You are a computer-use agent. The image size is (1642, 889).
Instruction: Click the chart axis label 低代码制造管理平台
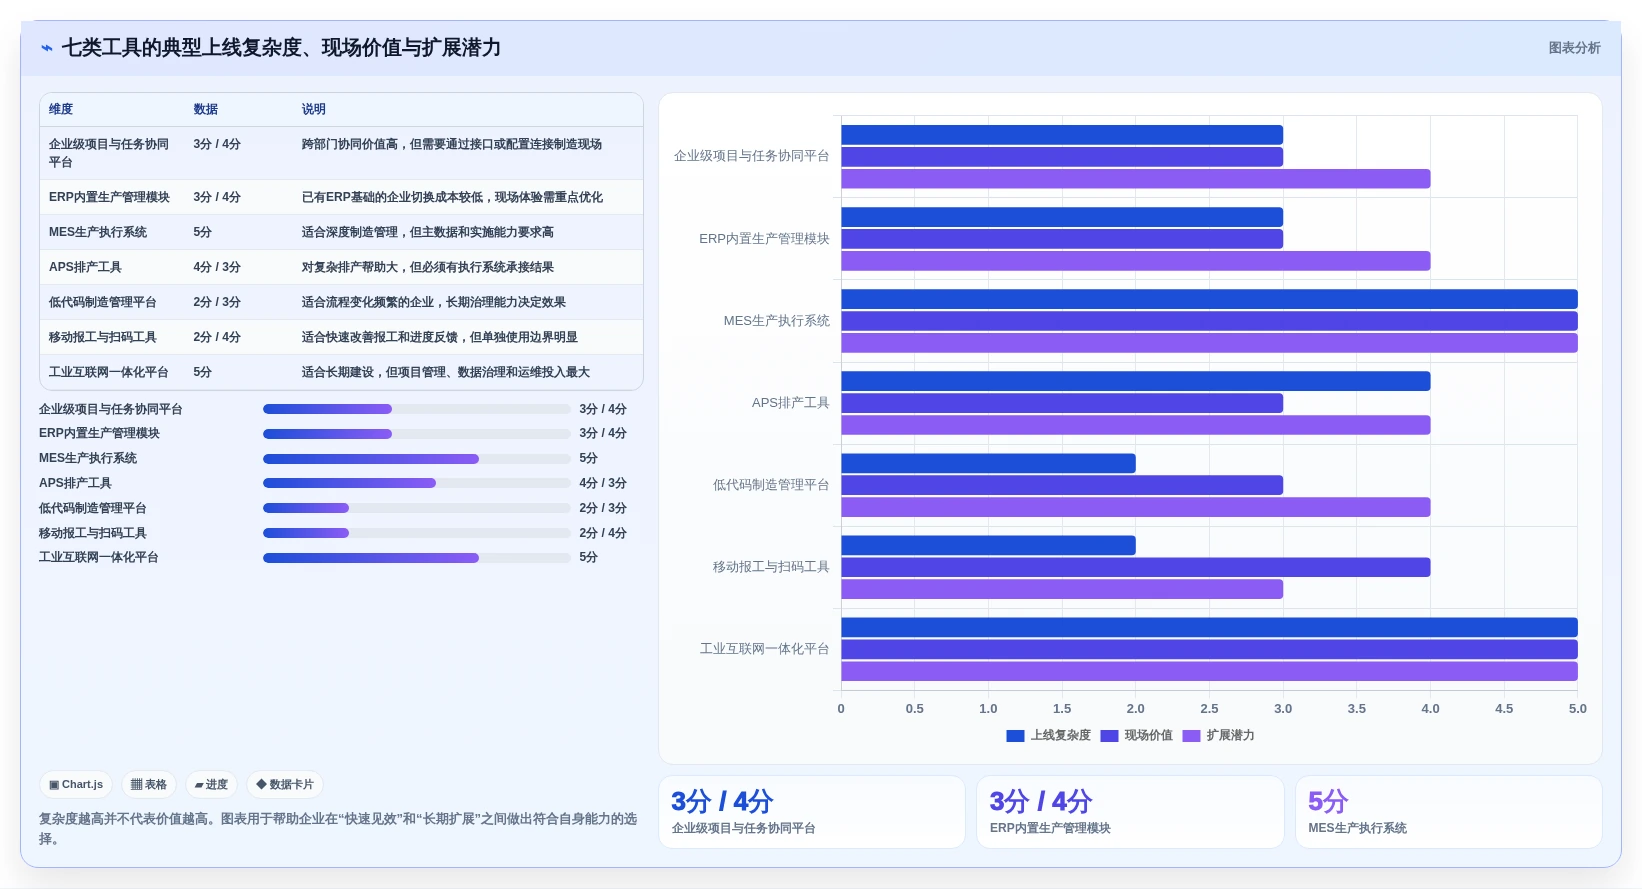[771, 485]
